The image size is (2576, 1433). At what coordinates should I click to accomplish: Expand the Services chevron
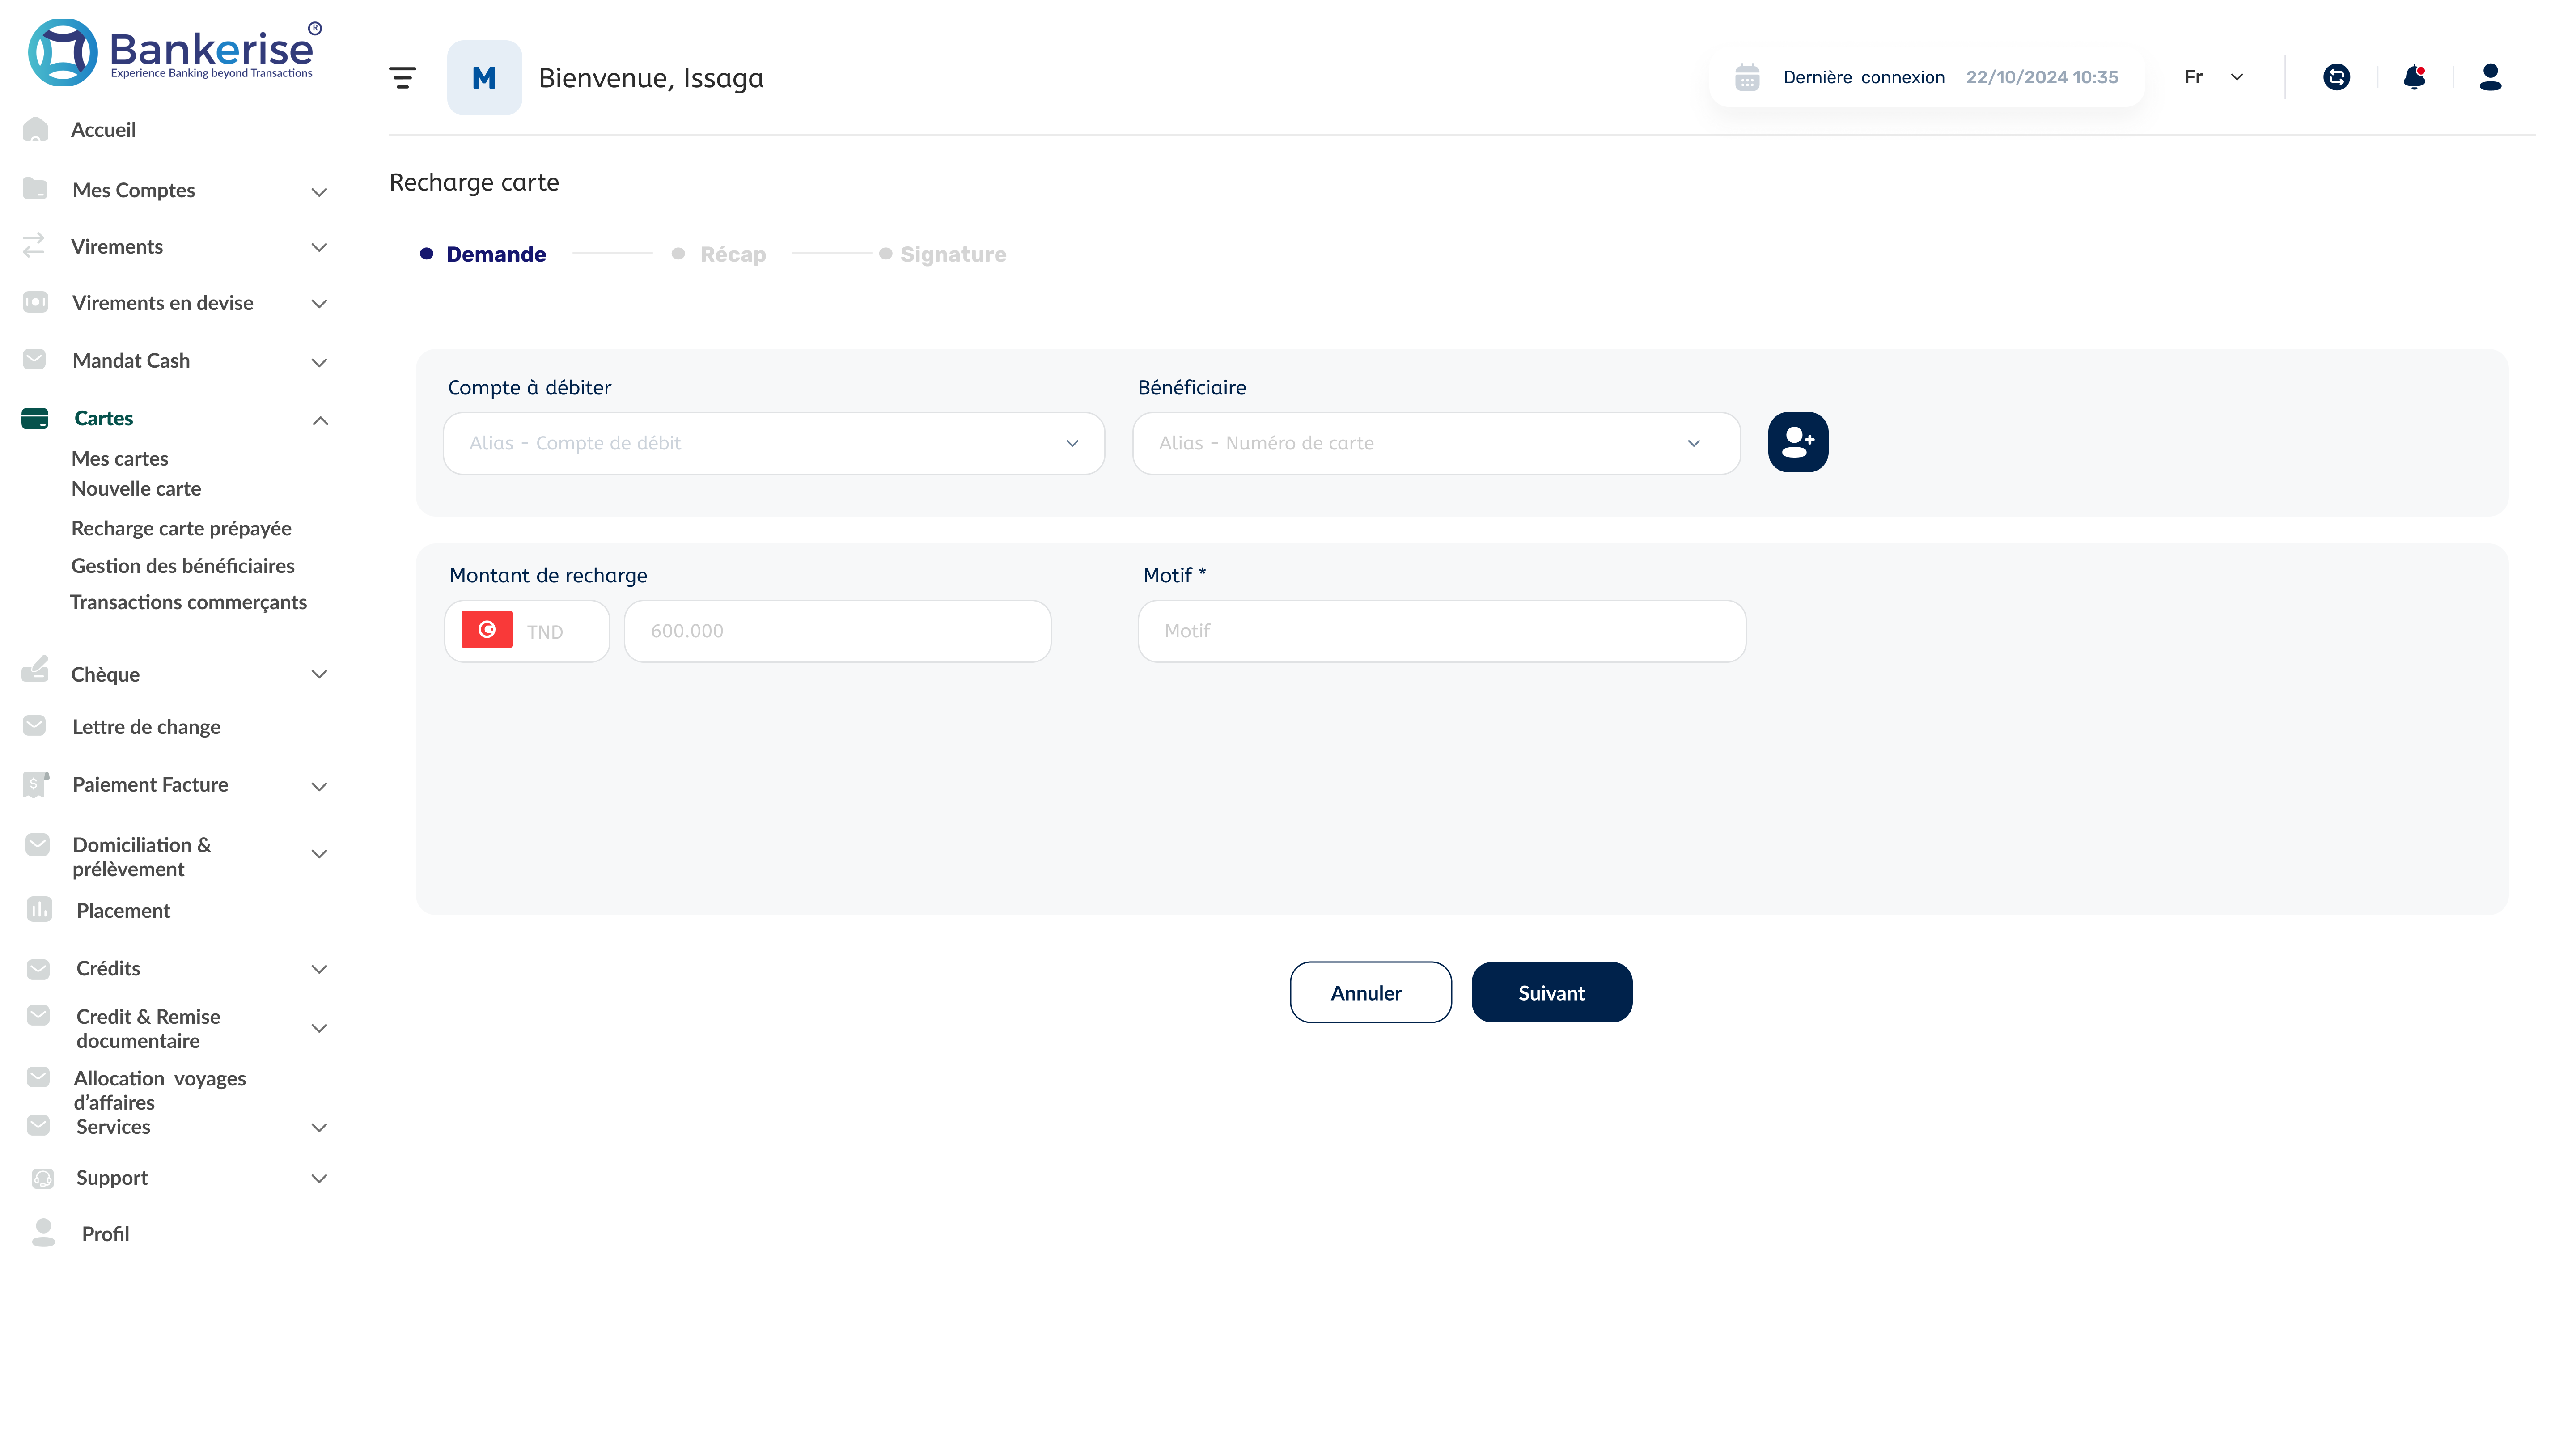(319, 1127)
